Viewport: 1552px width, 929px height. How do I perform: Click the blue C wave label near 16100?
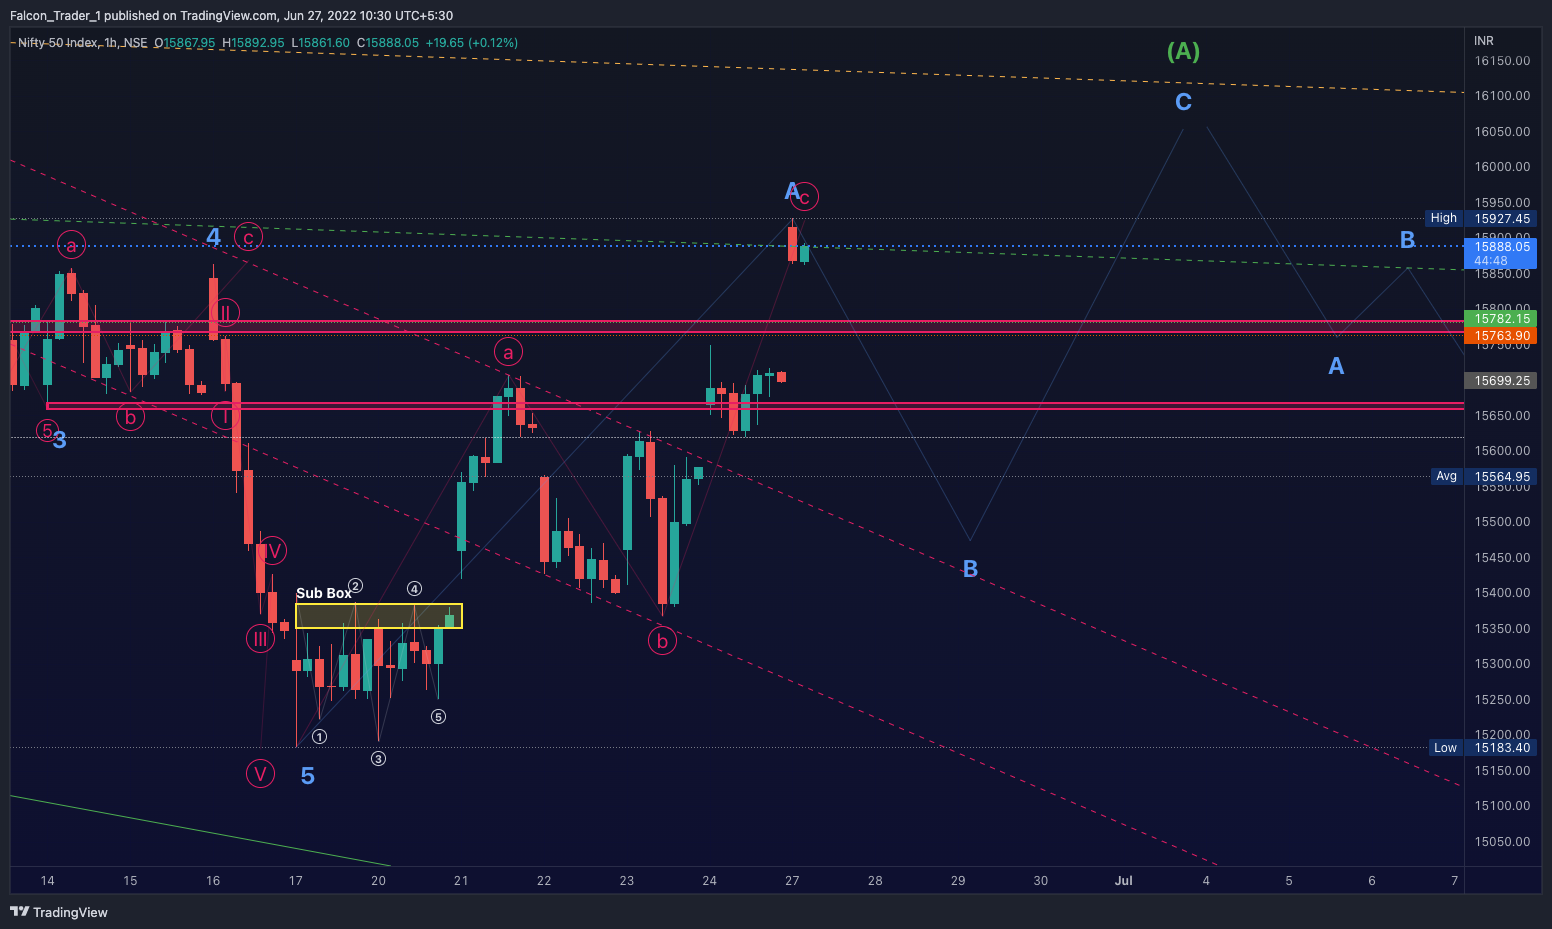point(1183,102)
